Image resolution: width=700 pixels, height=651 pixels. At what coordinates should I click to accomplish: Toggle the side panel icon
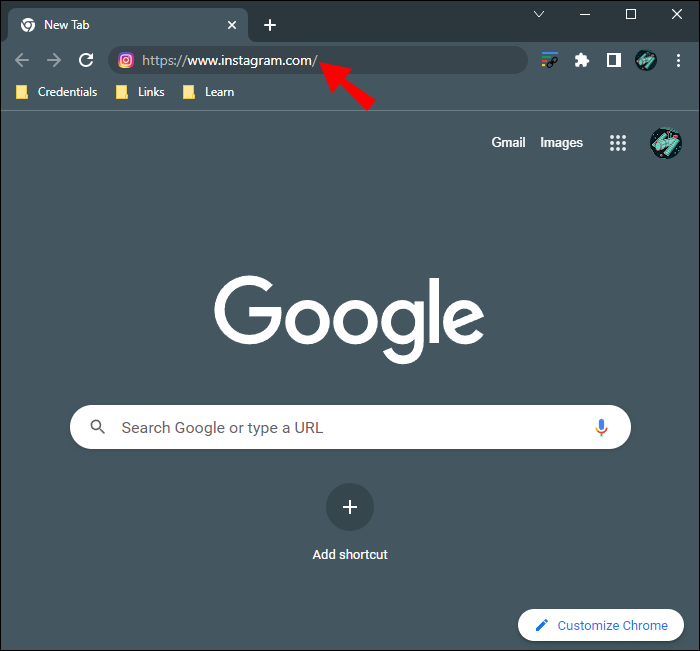614,60
